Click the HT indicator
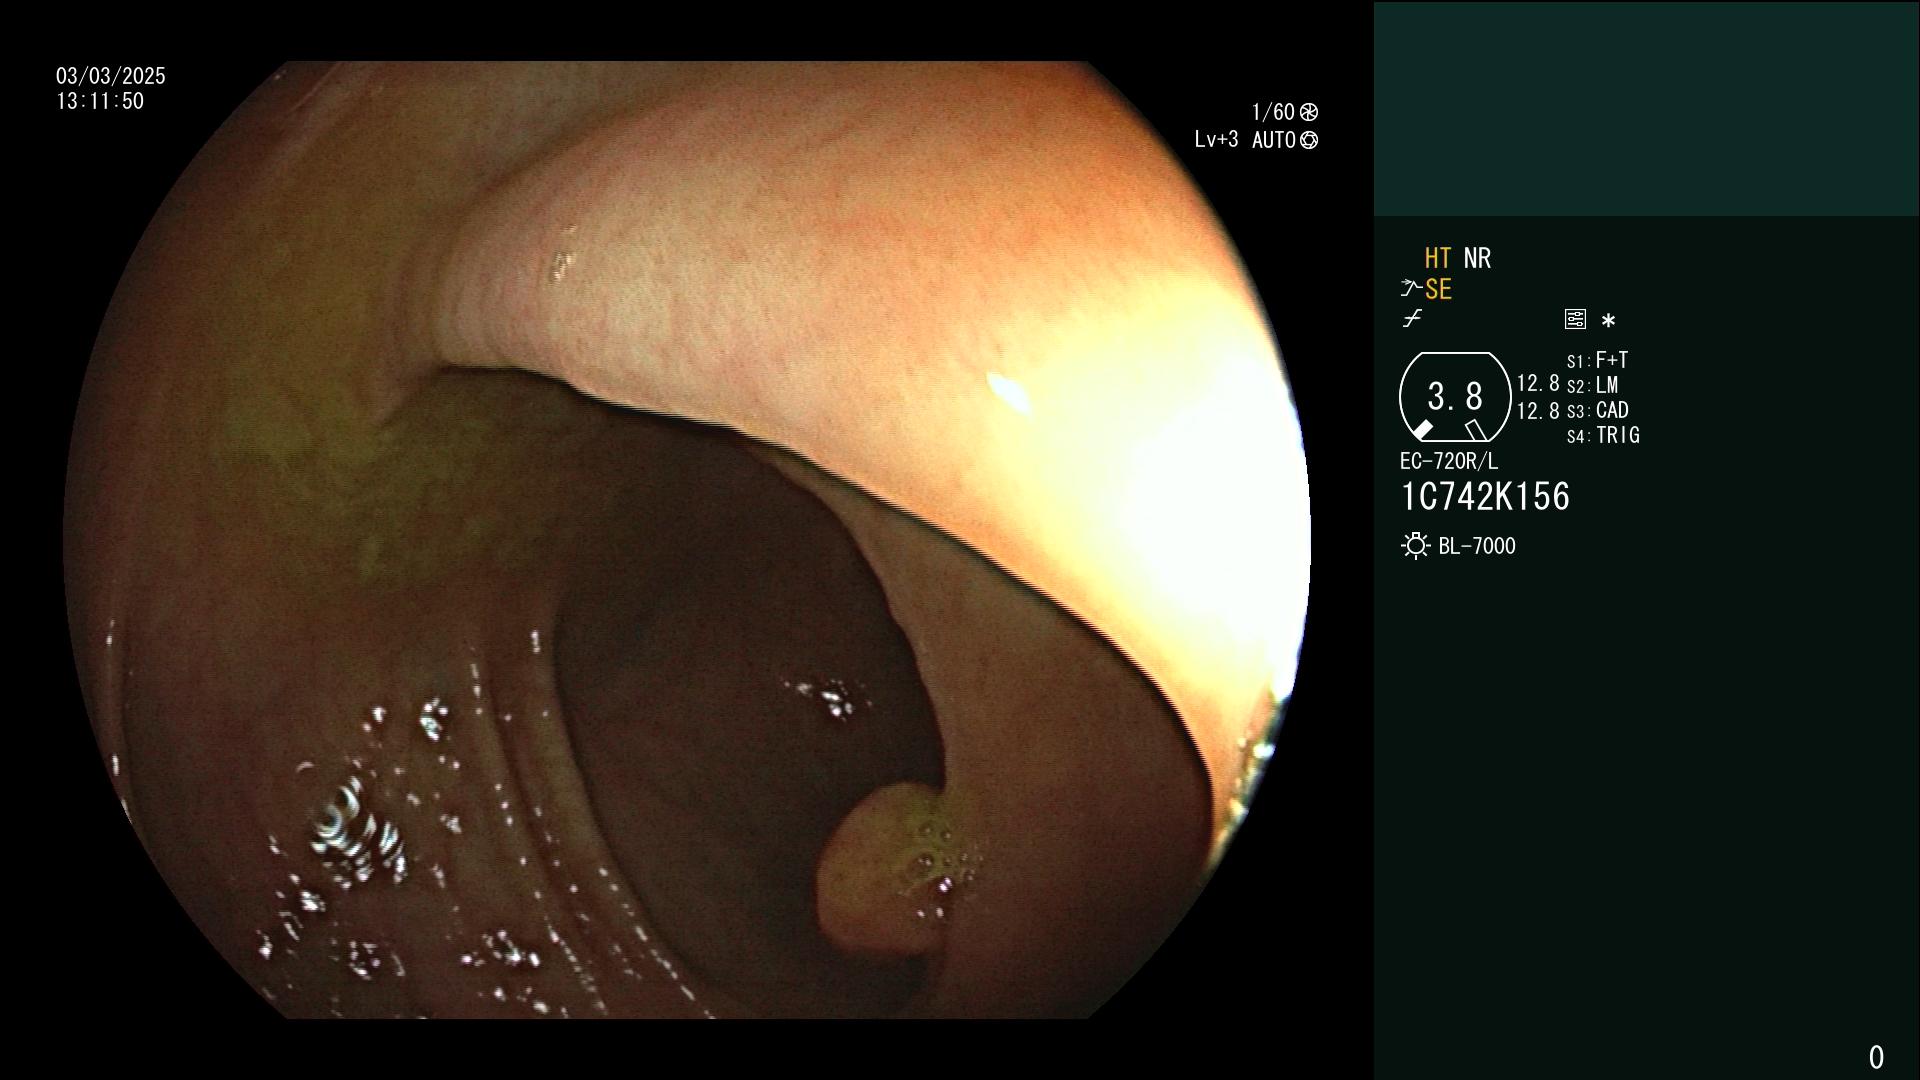1920x1080 pixels. click(1438, 258)
